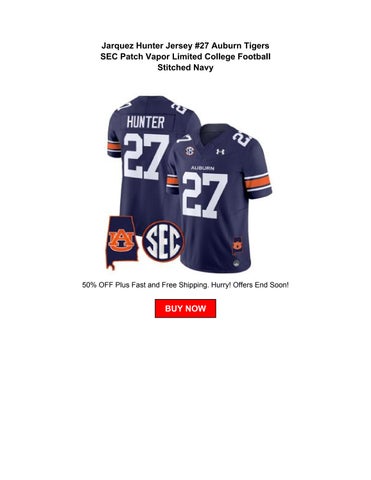This screenshot has width=371, height=480.
Task: Click the red BUY NOW button
Action: click(x=185, y=308)
